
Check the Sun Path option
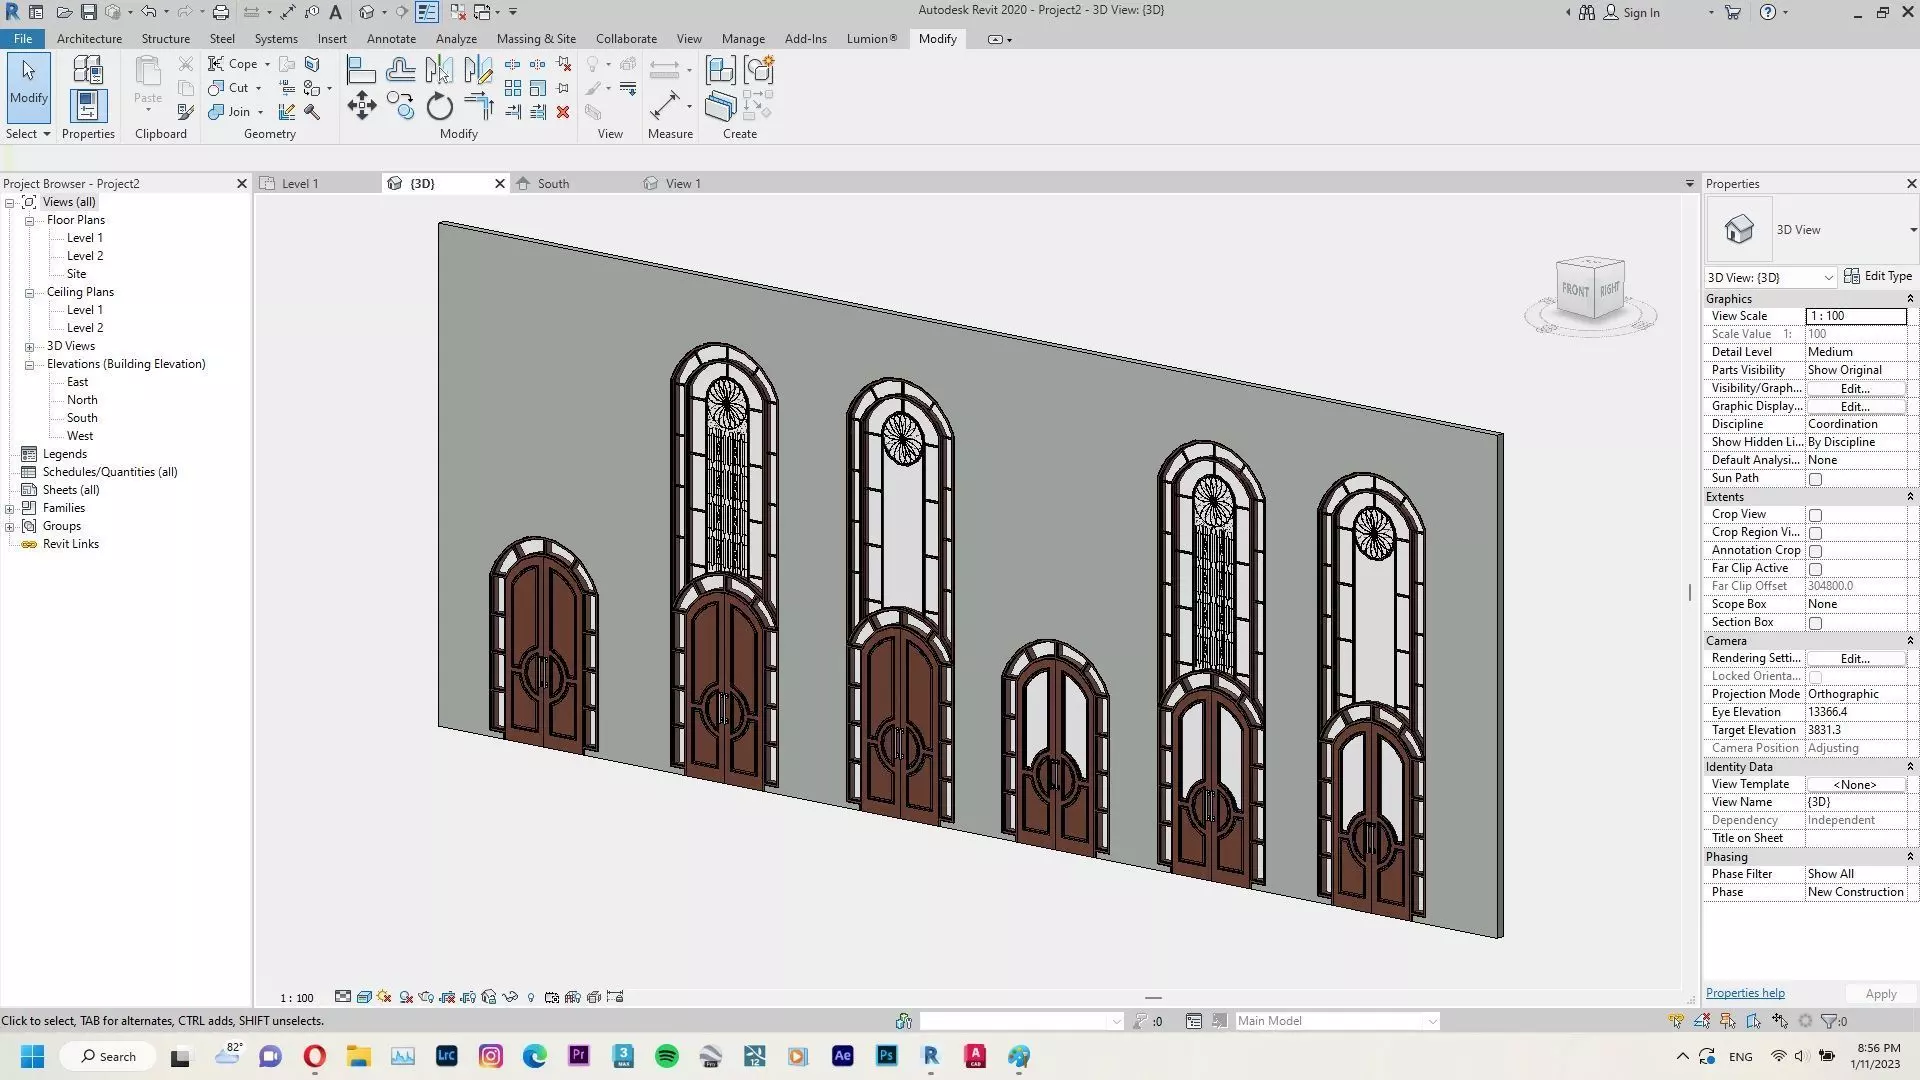pyautogui.click(x=1815, y=479)
